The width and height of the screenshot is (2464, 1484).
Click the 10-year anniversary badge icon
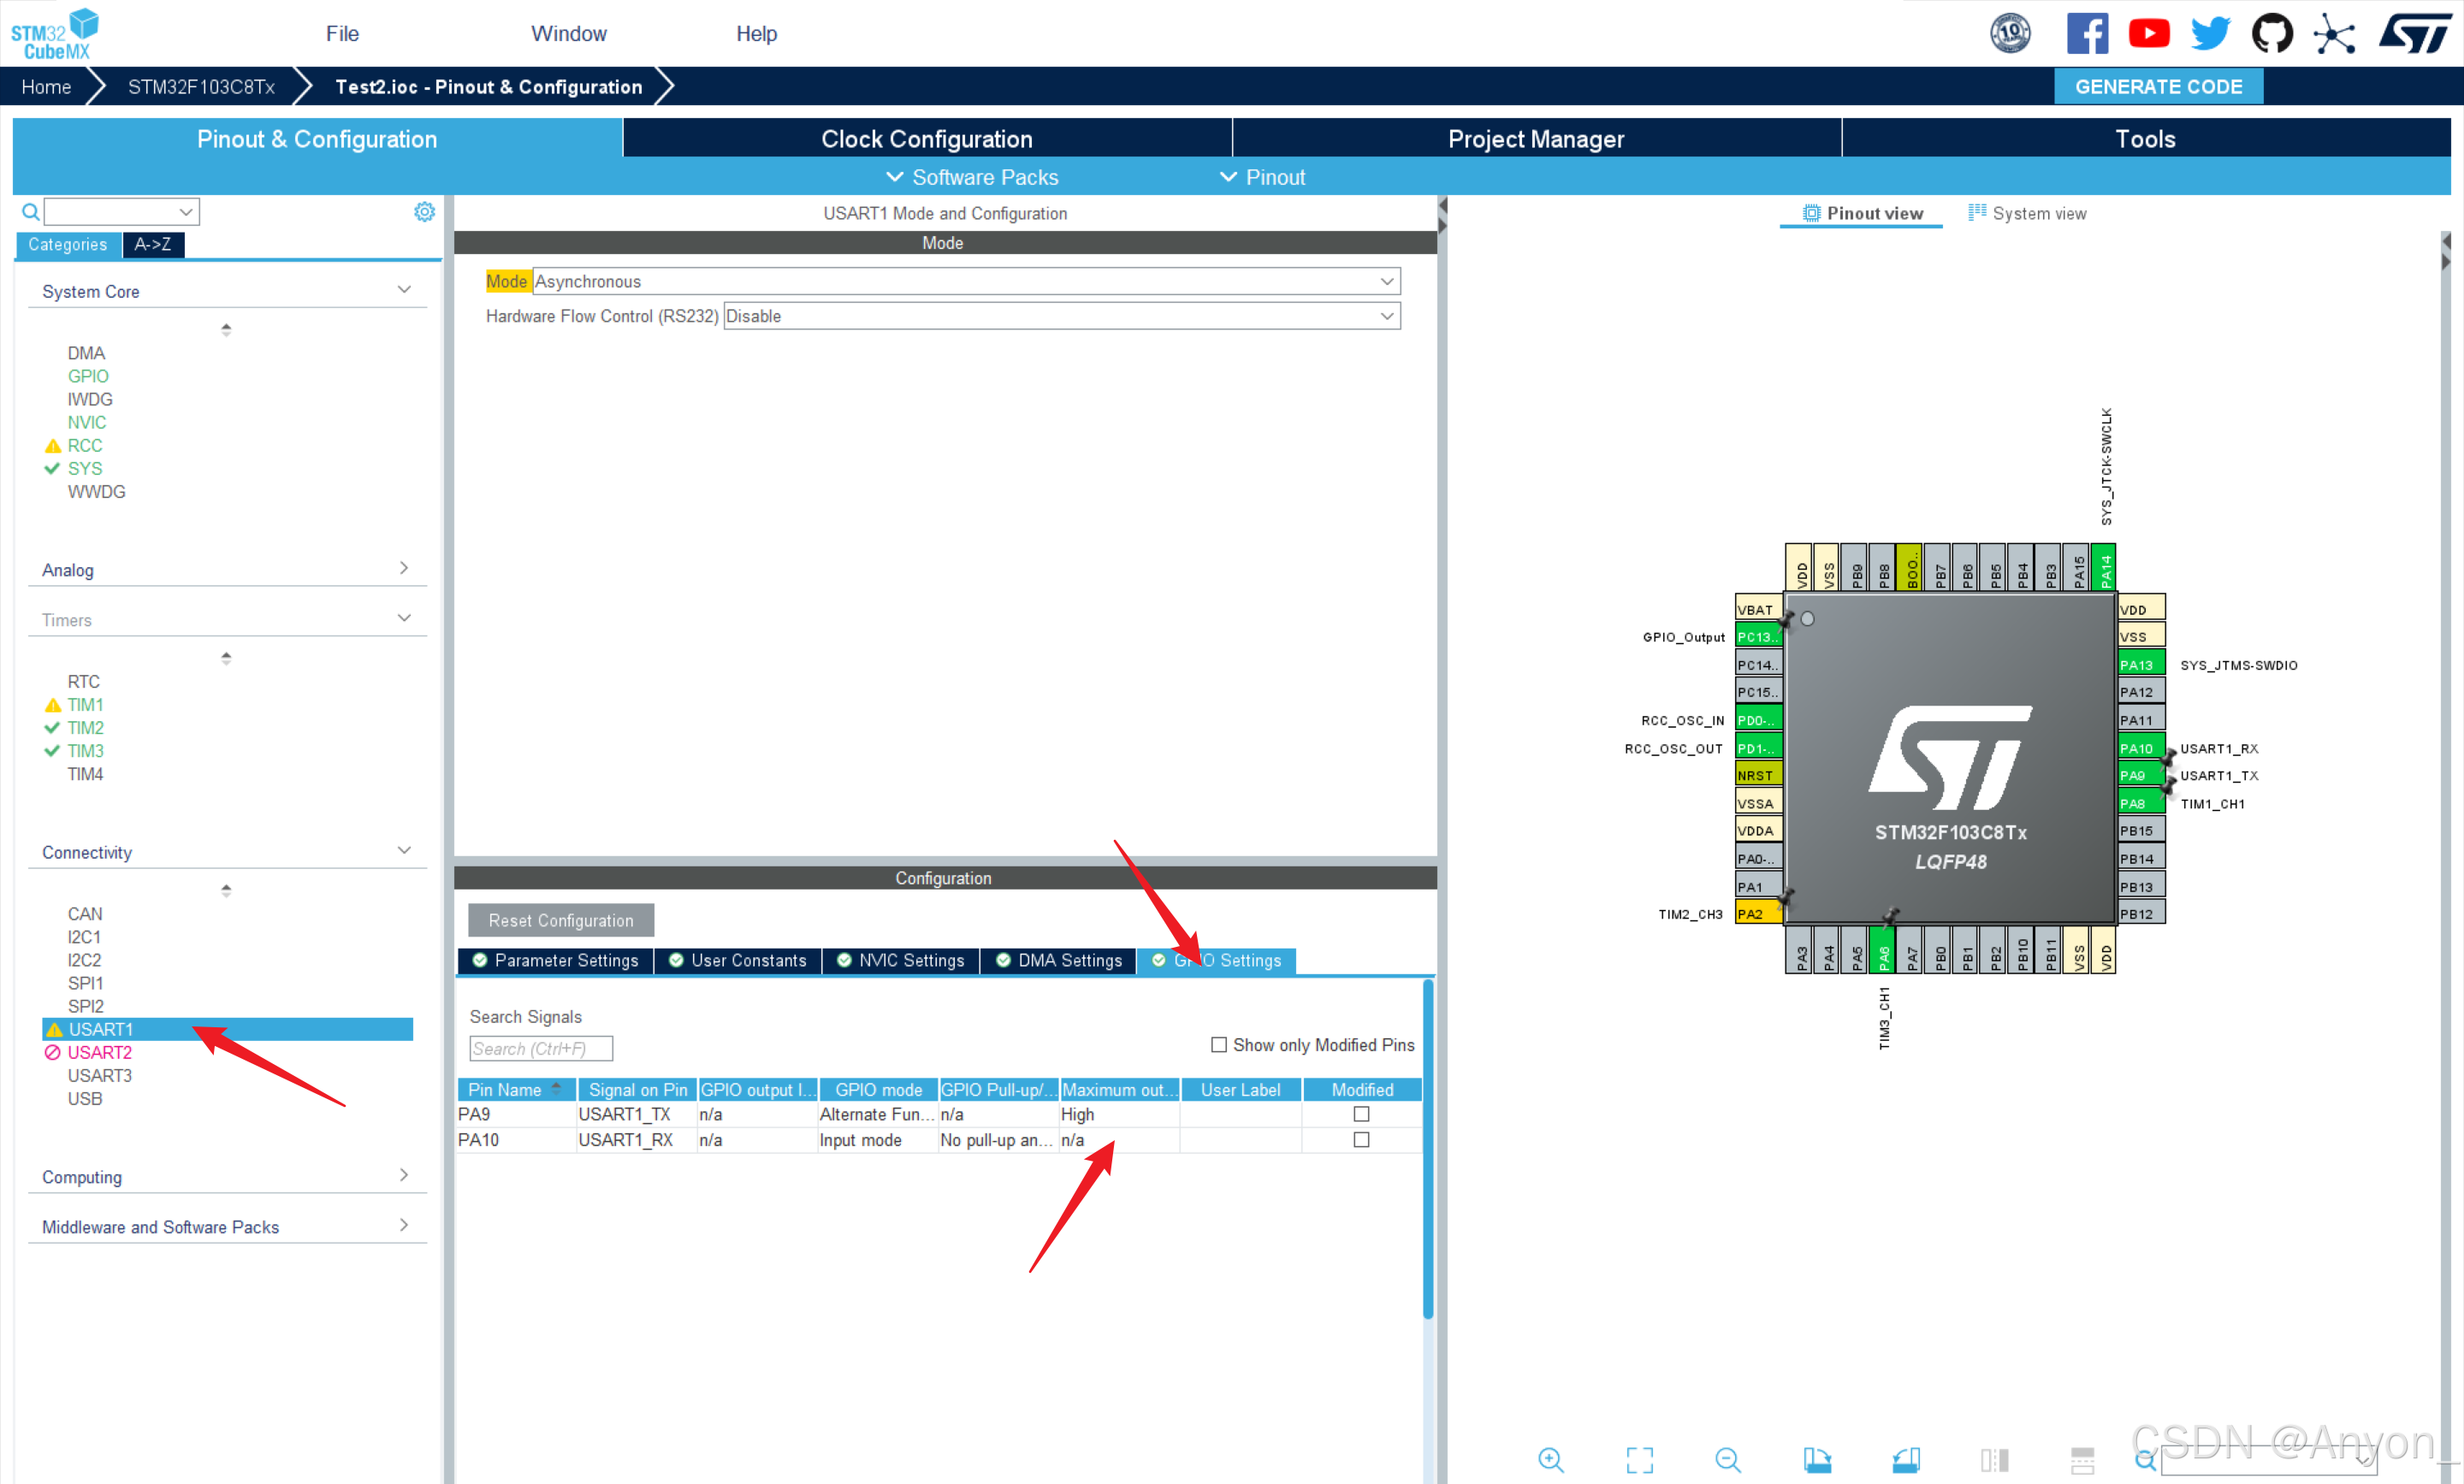(2010, 33)
